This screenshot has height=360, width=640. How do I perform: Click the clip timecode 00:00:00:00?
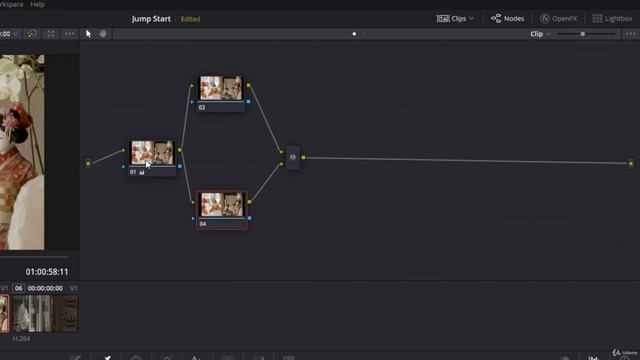[45, 288]
